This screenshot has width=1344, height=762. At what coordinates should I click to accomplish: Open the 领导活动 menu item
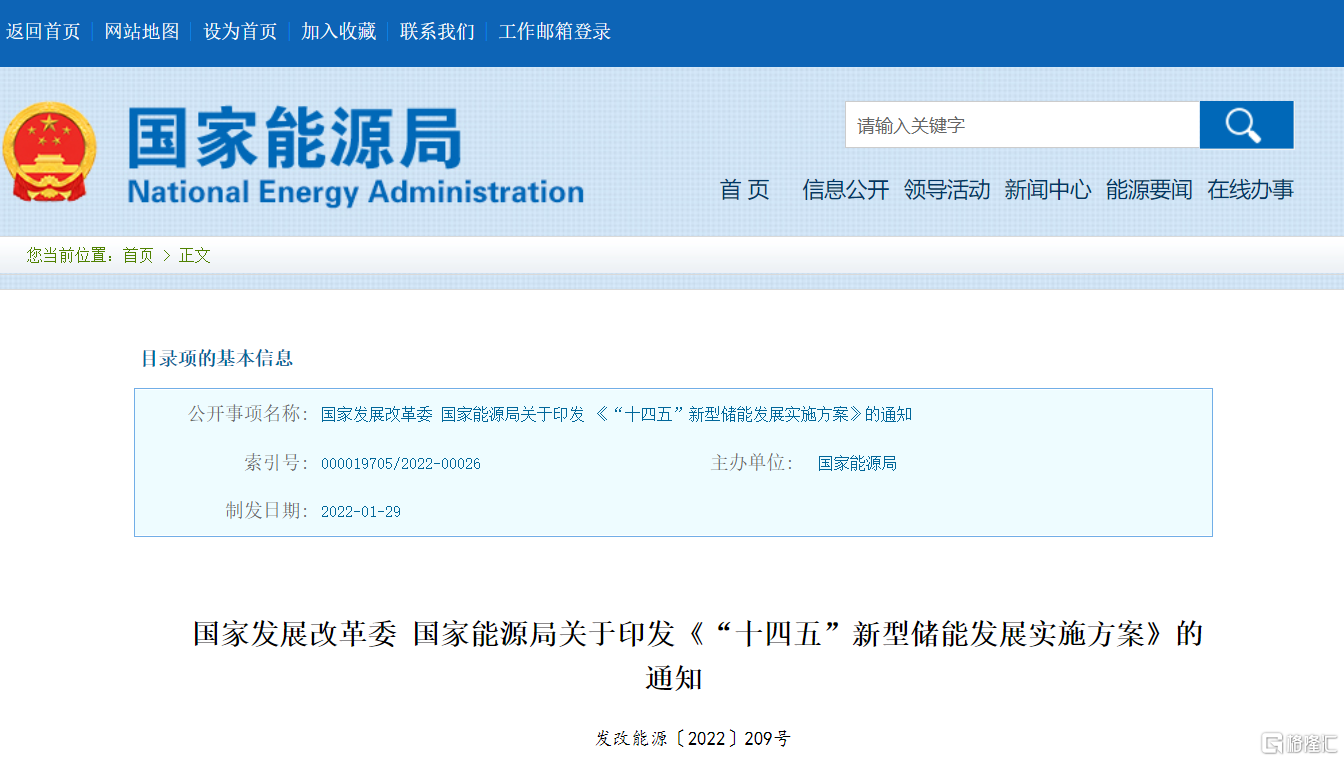(947, 190)
